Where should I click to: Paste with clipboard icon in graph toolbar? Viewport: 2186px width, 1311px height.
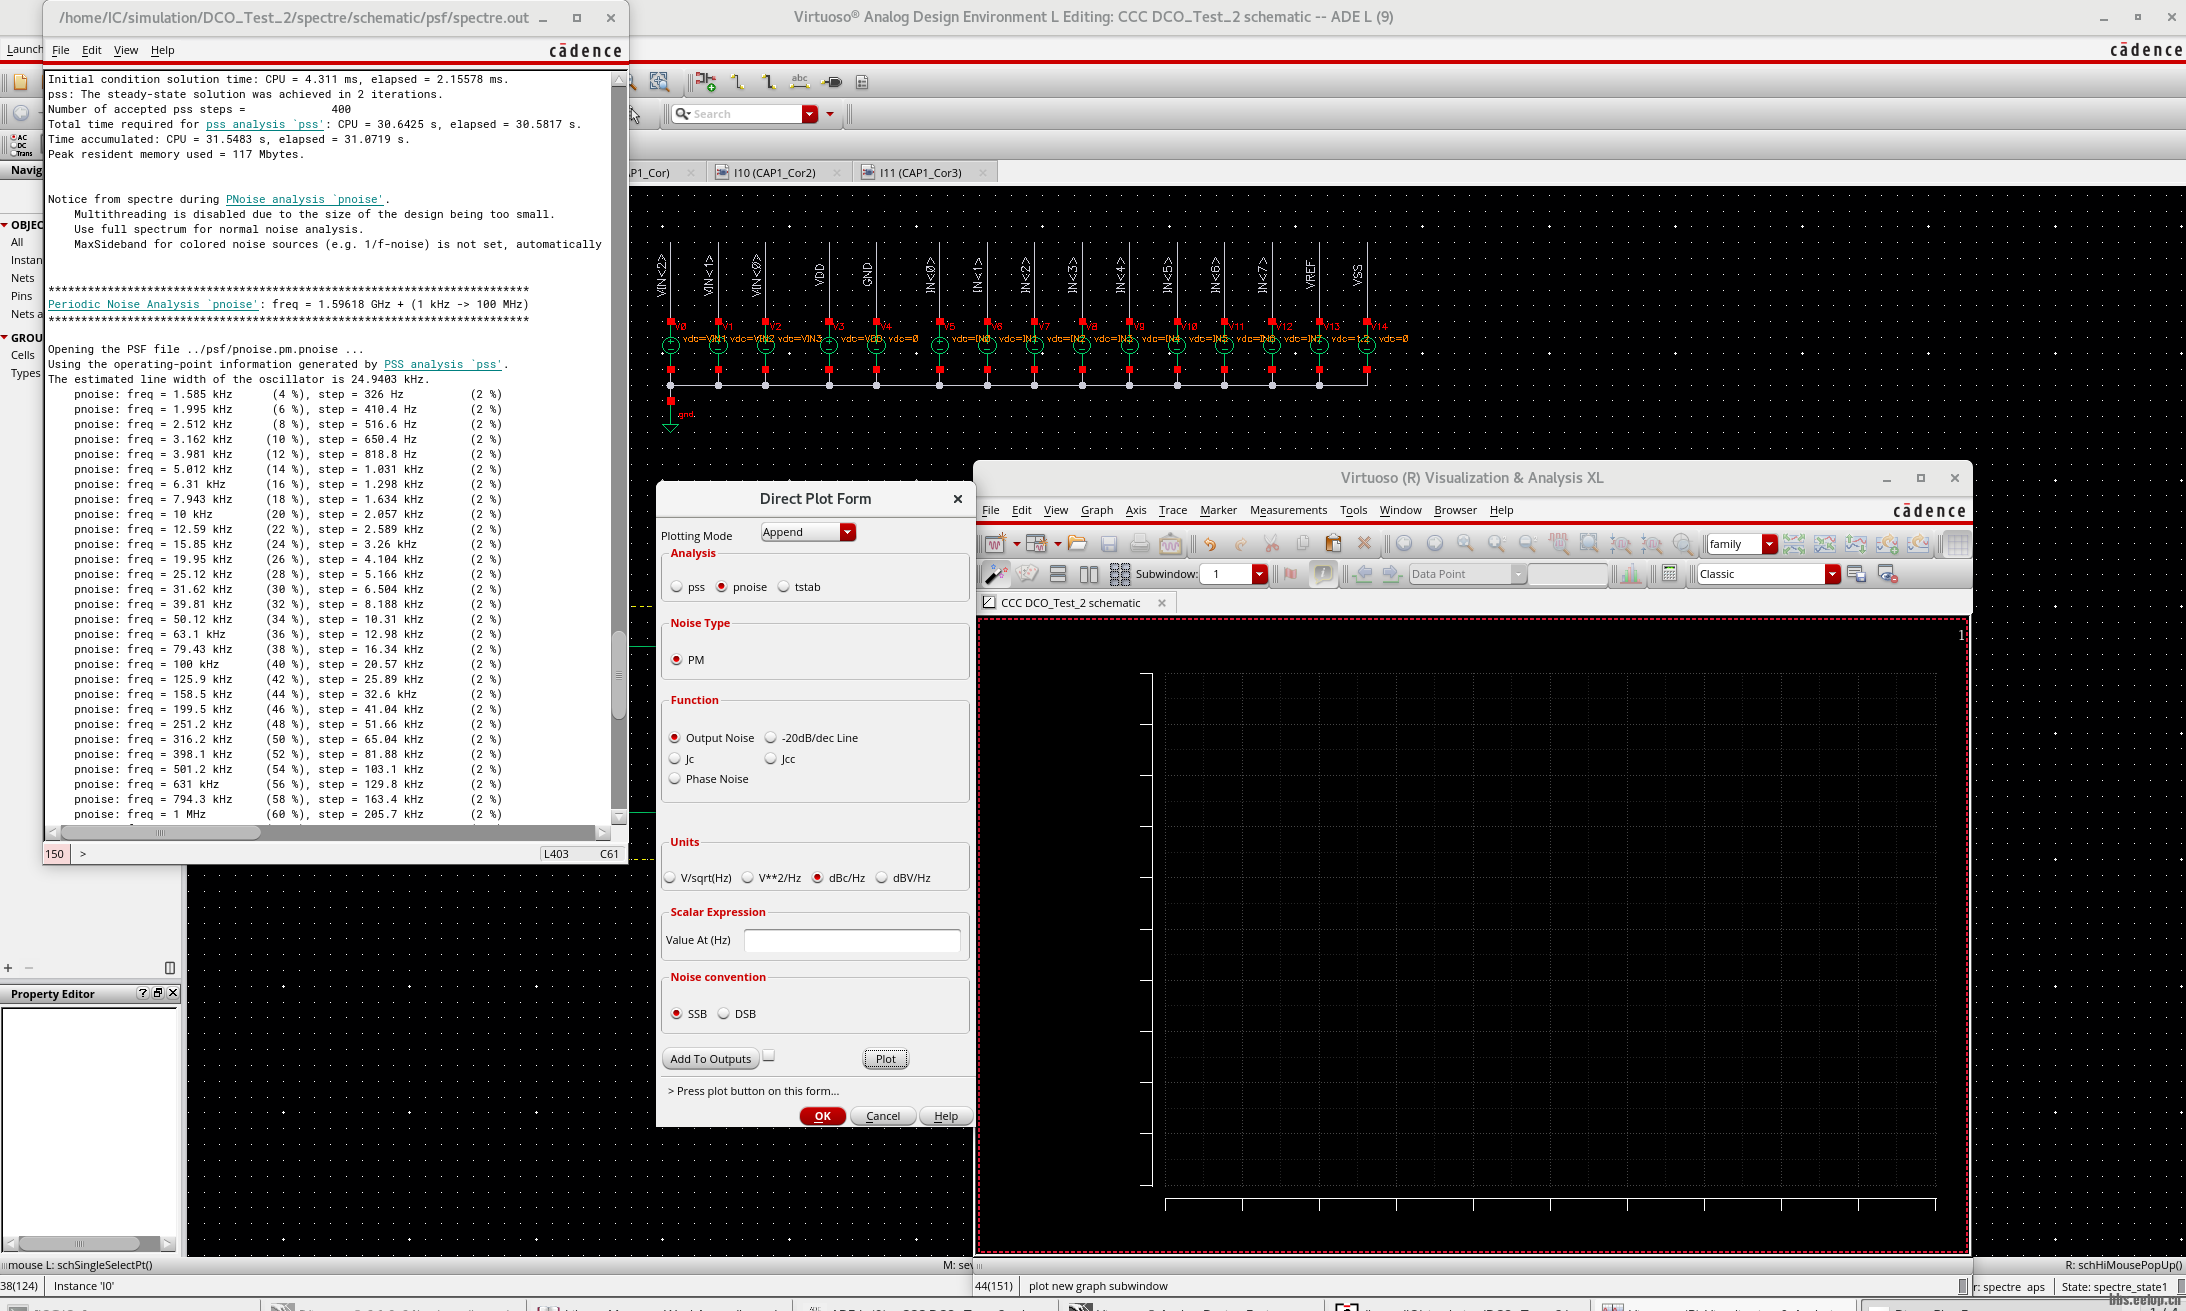(x=1333, y=544)
